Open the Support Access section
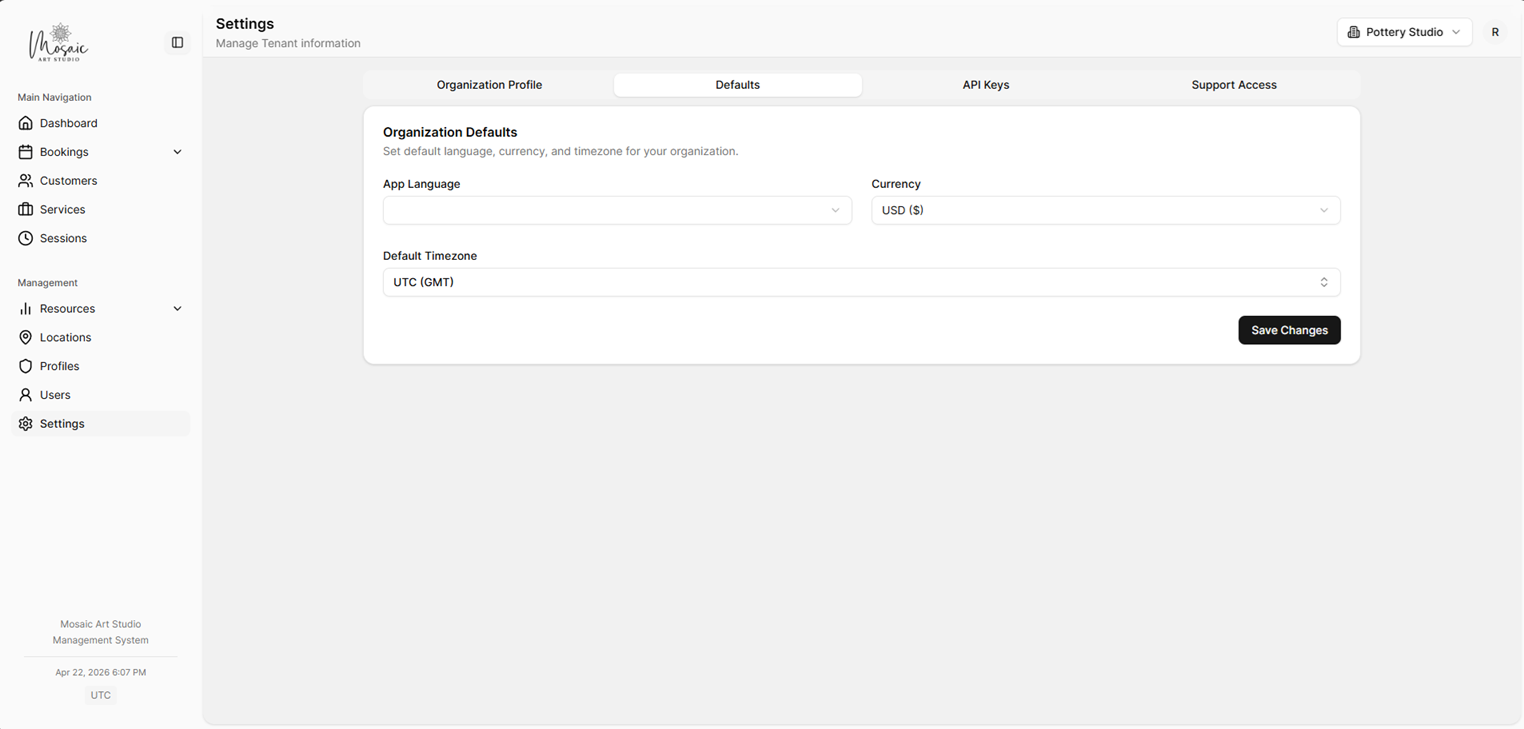This screenshot has height=729, width=1524. click(x=1234, y=85)
